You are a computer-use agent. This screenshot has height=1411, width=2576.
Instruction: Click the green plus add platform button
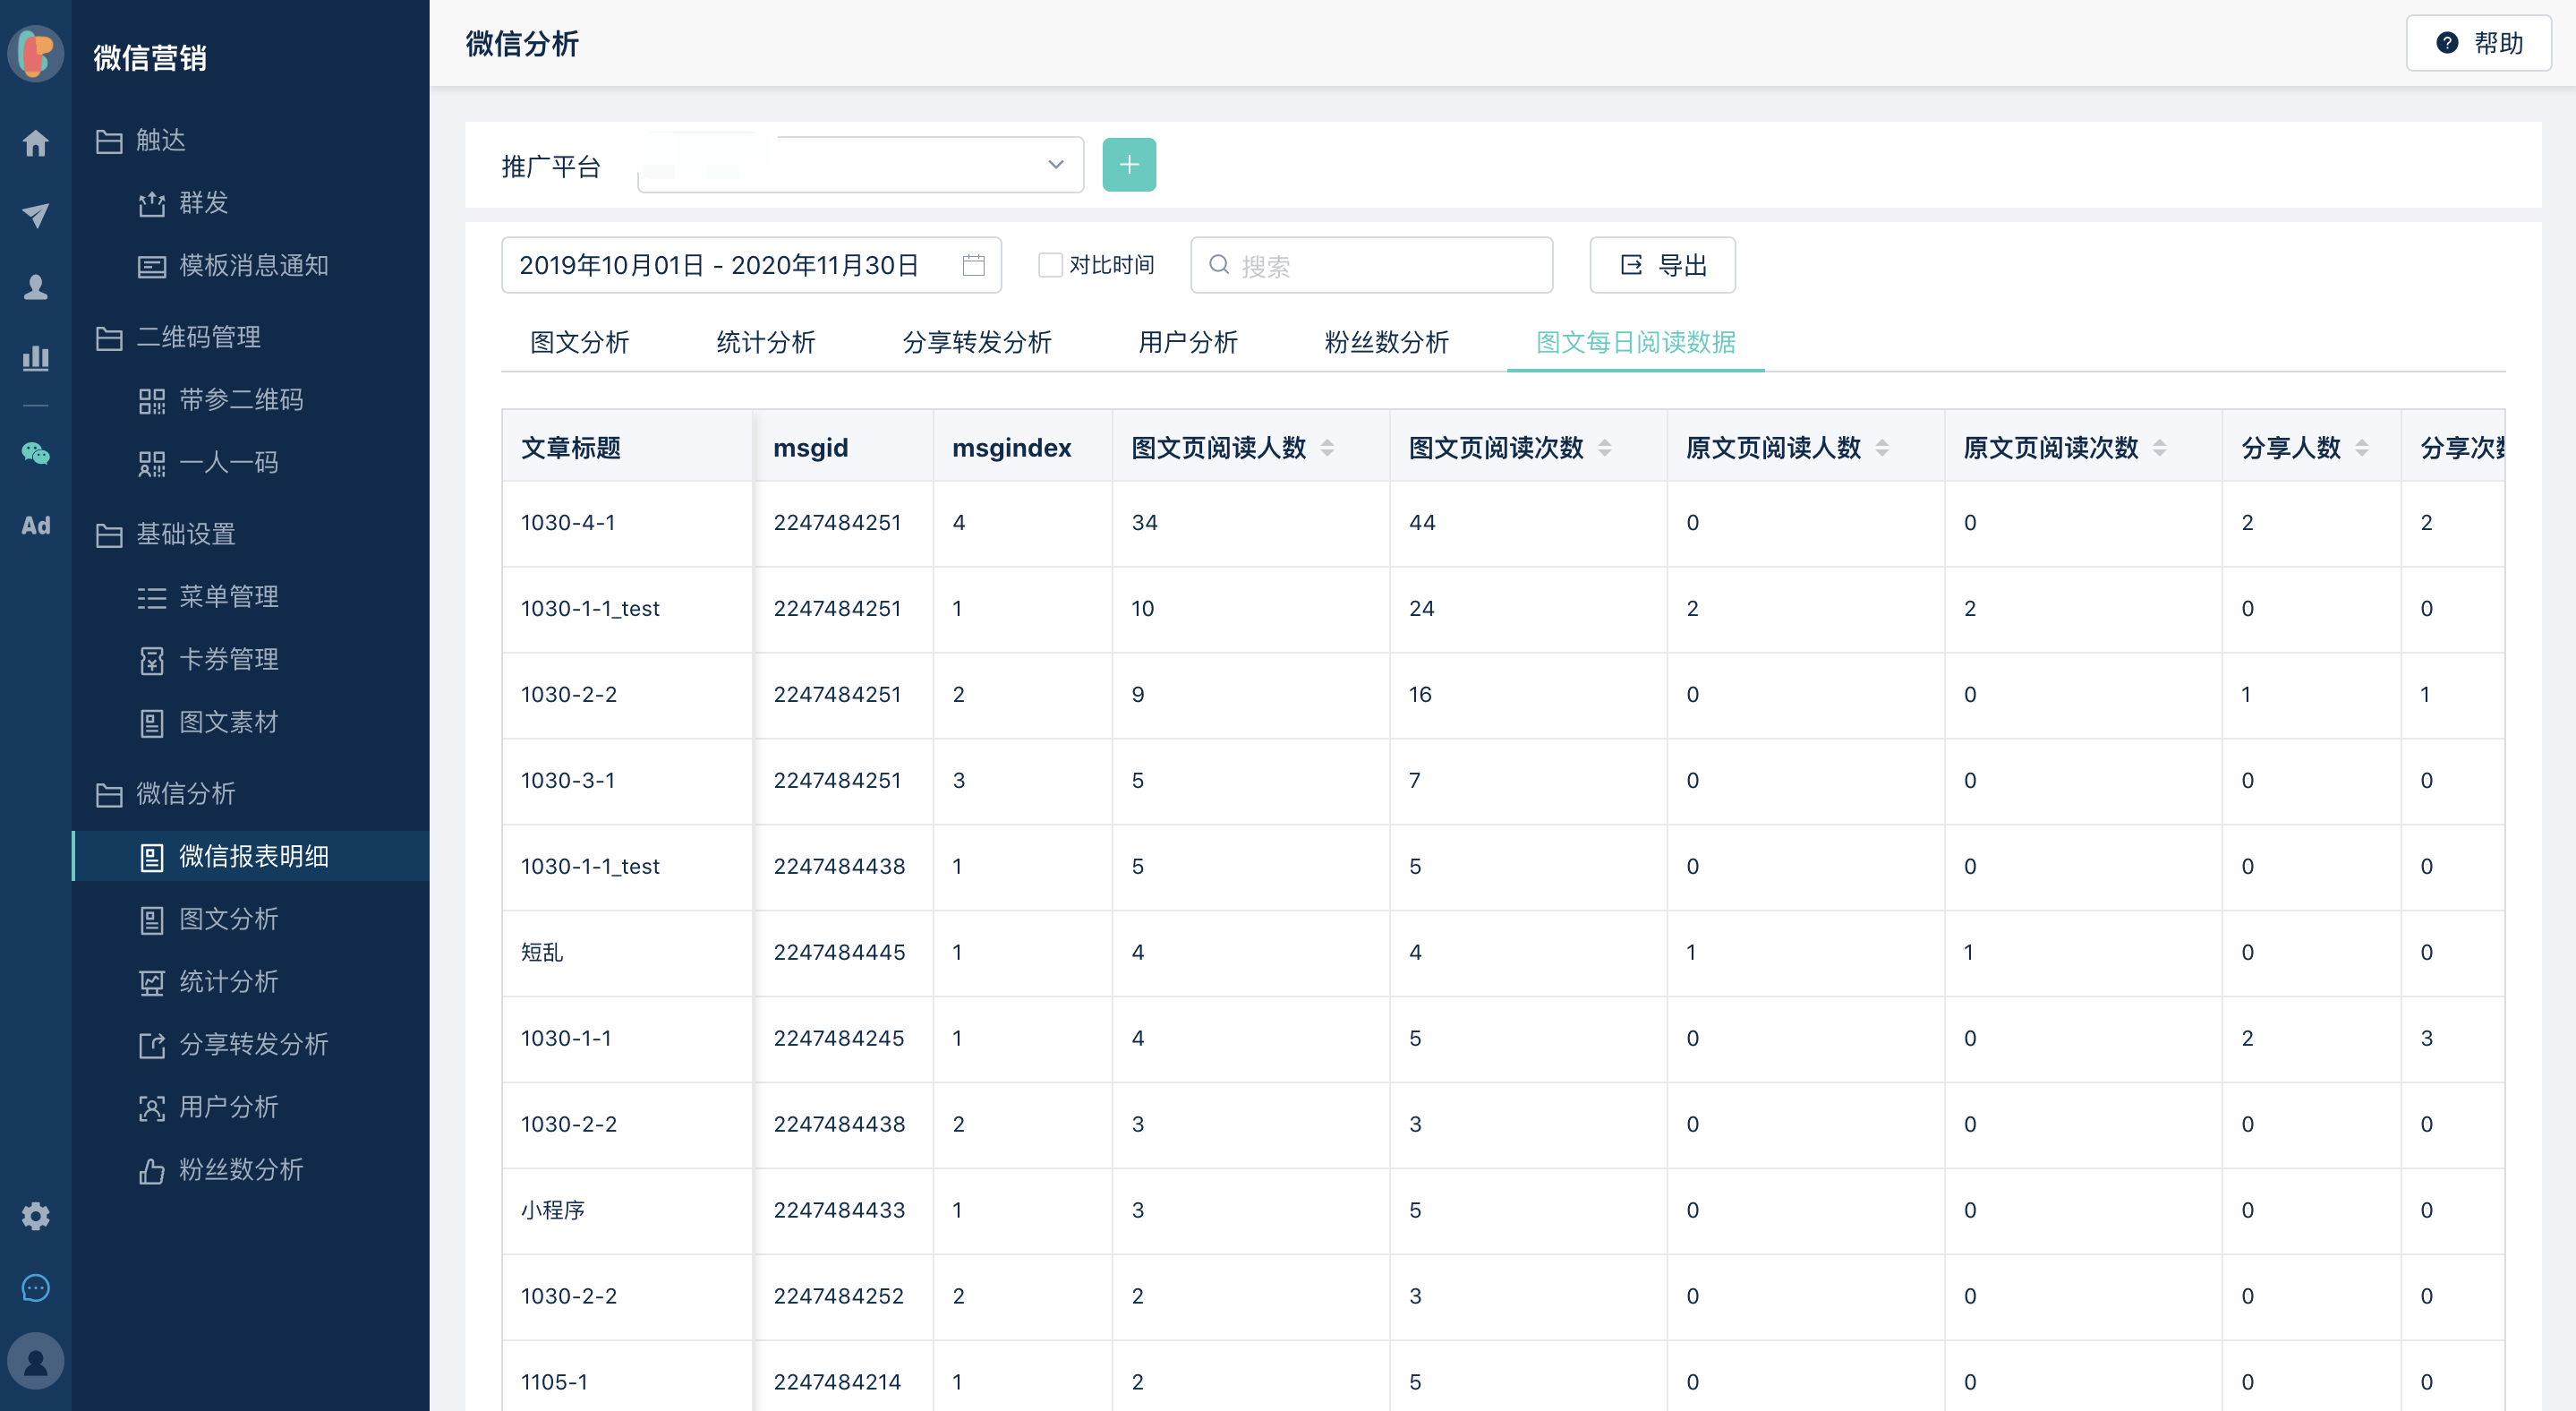(1129, 165)
